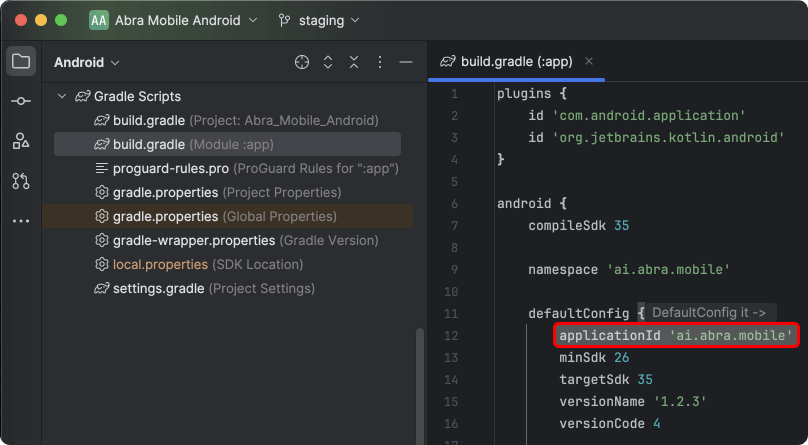Click compileSdk 35 value

(621, 226)
